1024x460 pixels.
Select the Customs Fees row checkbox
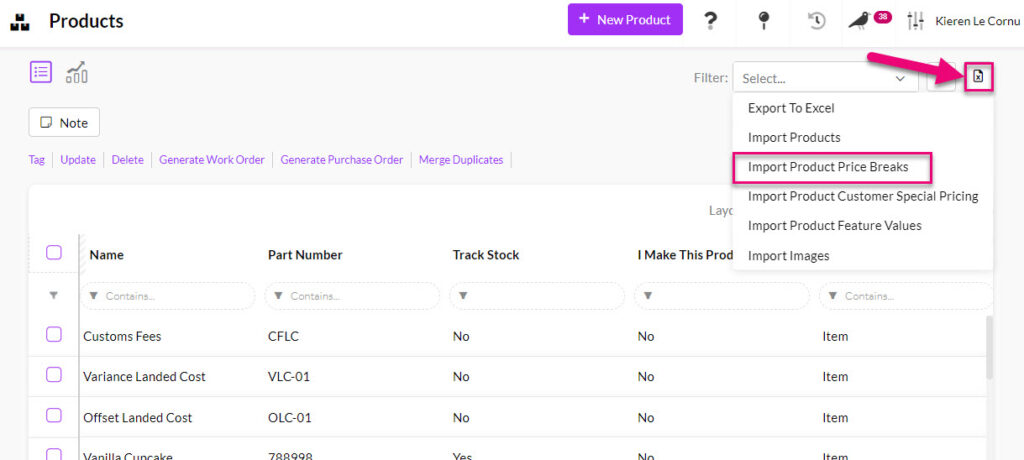tap(54, 335)
